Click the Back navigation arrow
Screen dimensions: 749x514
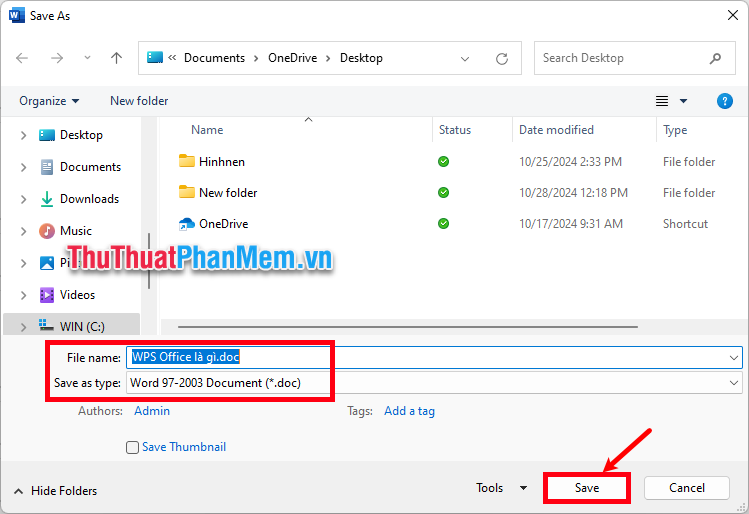22,58
